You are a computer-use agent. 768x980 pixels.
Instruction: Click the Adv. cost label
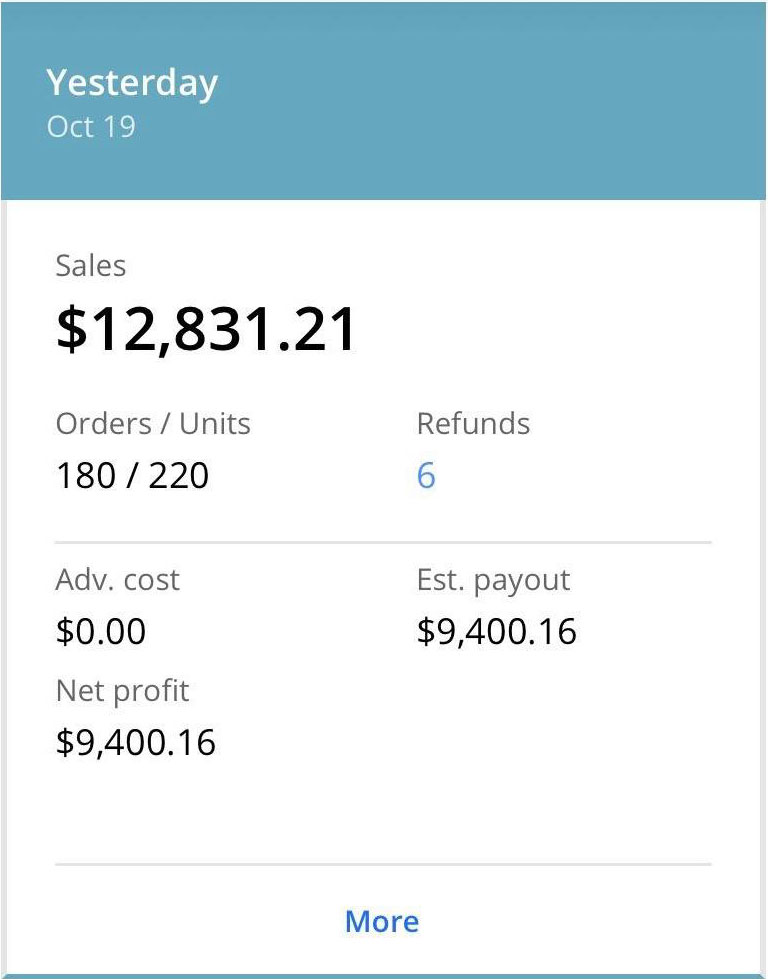tap(118, 580)
